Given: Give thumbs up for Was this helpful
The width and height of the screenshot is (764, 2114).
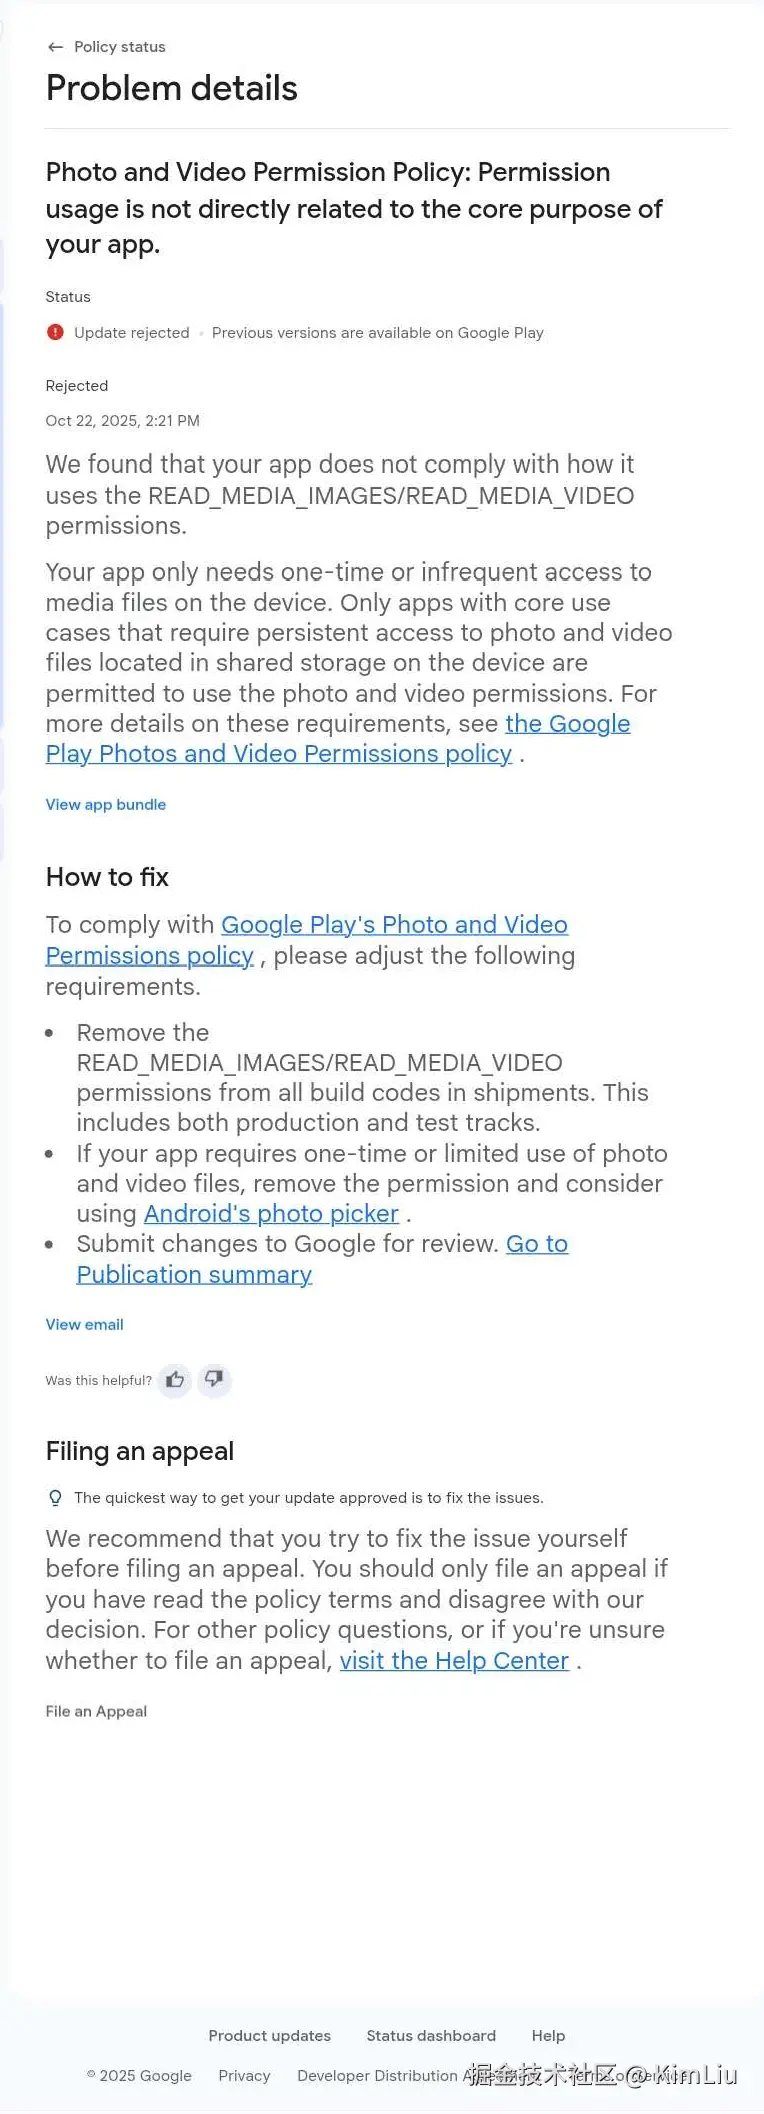Looking at the screenshot, I should (x=175, y=1380).
